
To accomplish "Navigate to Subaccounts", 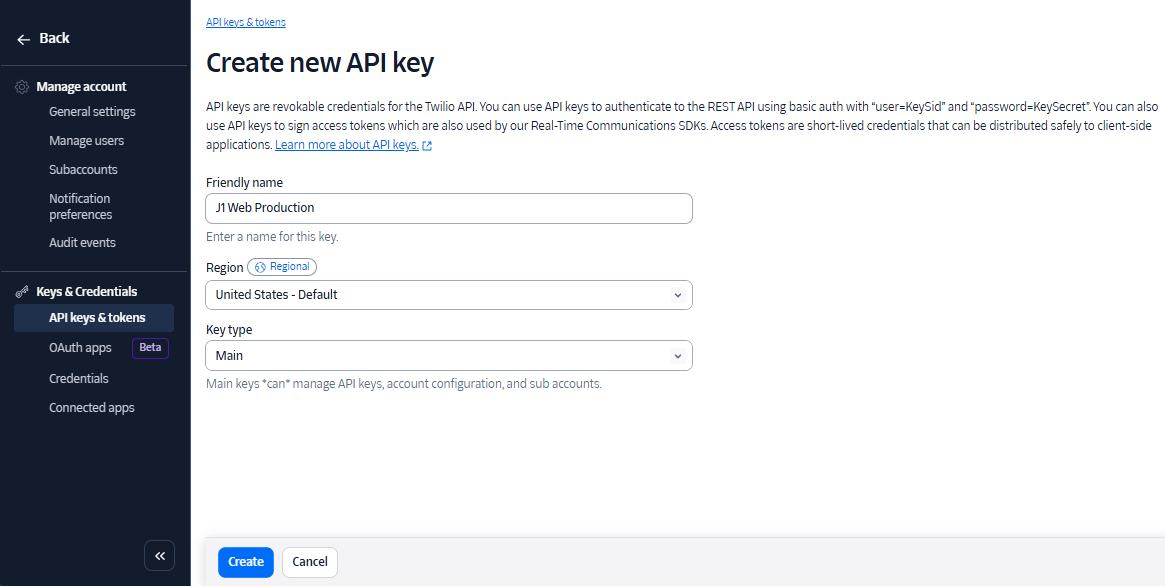I will (83, 169).
